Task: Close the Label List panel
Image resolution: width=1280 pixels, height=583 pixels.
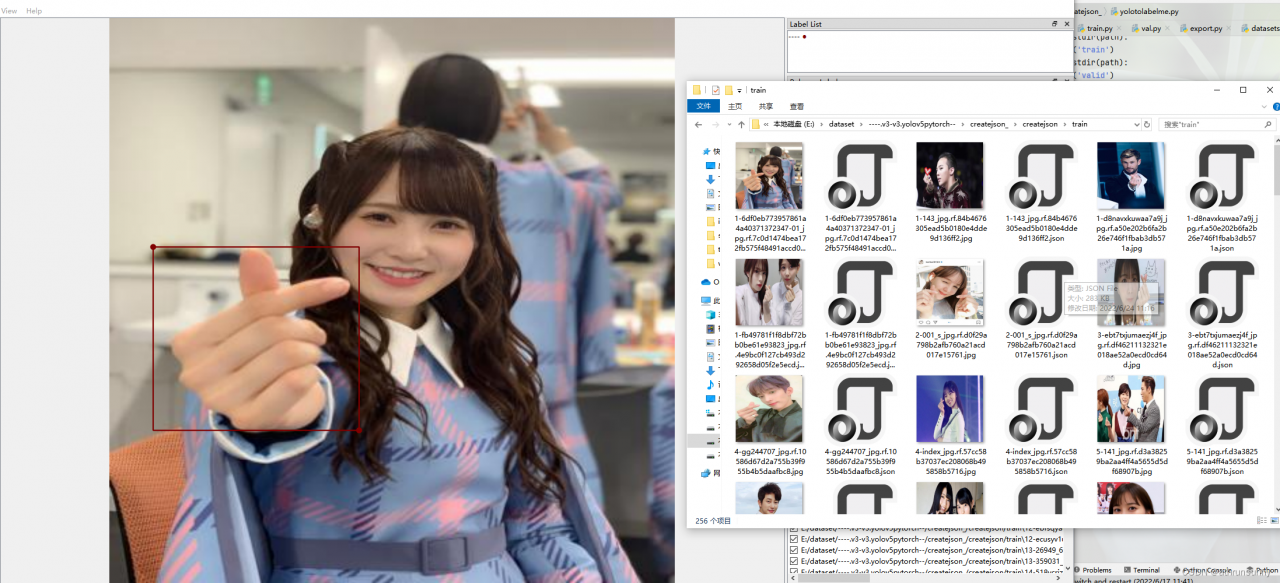Action: point(1066,24)
